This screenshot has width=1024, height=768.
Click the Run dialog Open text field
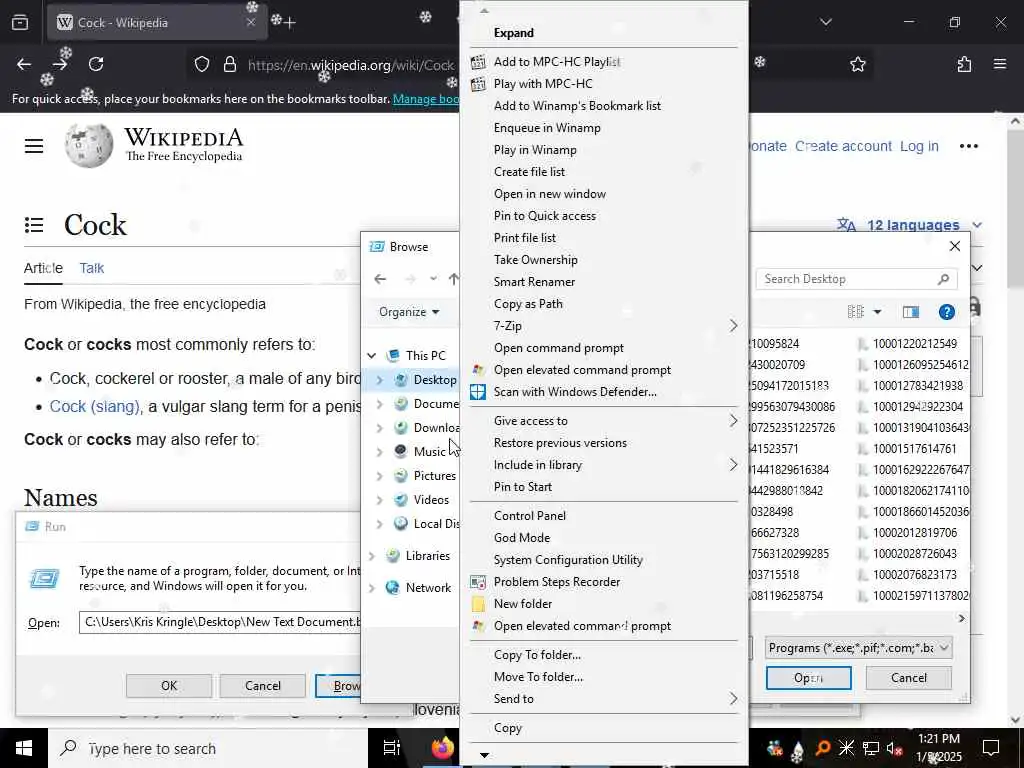[x=219, y=622]
